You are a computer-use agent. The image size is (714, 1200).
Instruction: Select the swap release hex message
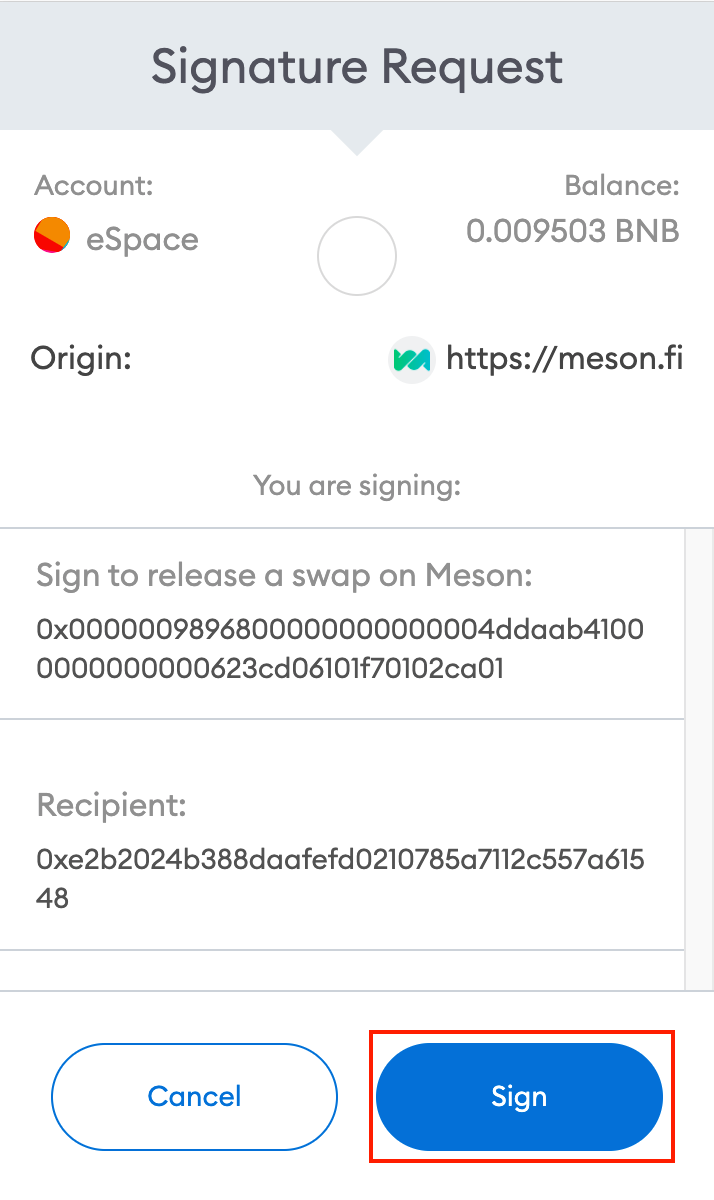(340, 646)
